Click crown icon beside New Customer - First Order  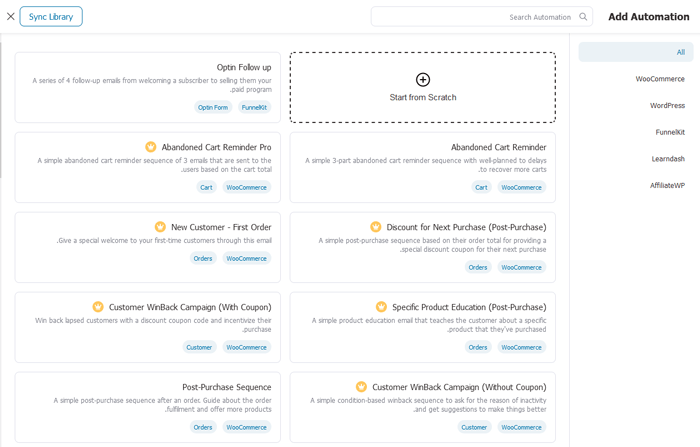[x=160, y=227]
